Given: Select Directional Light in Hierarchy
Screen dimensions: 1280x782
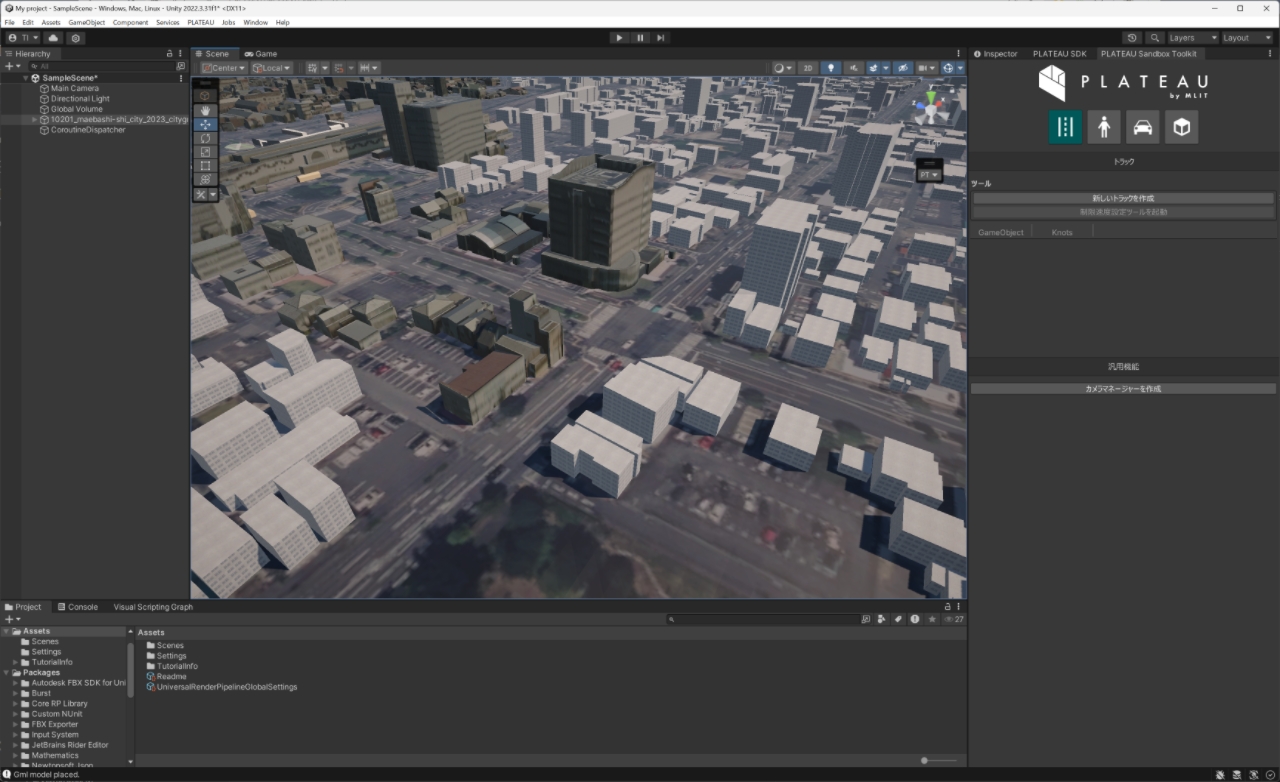Looking at the screenshot, I should point(80,99).
